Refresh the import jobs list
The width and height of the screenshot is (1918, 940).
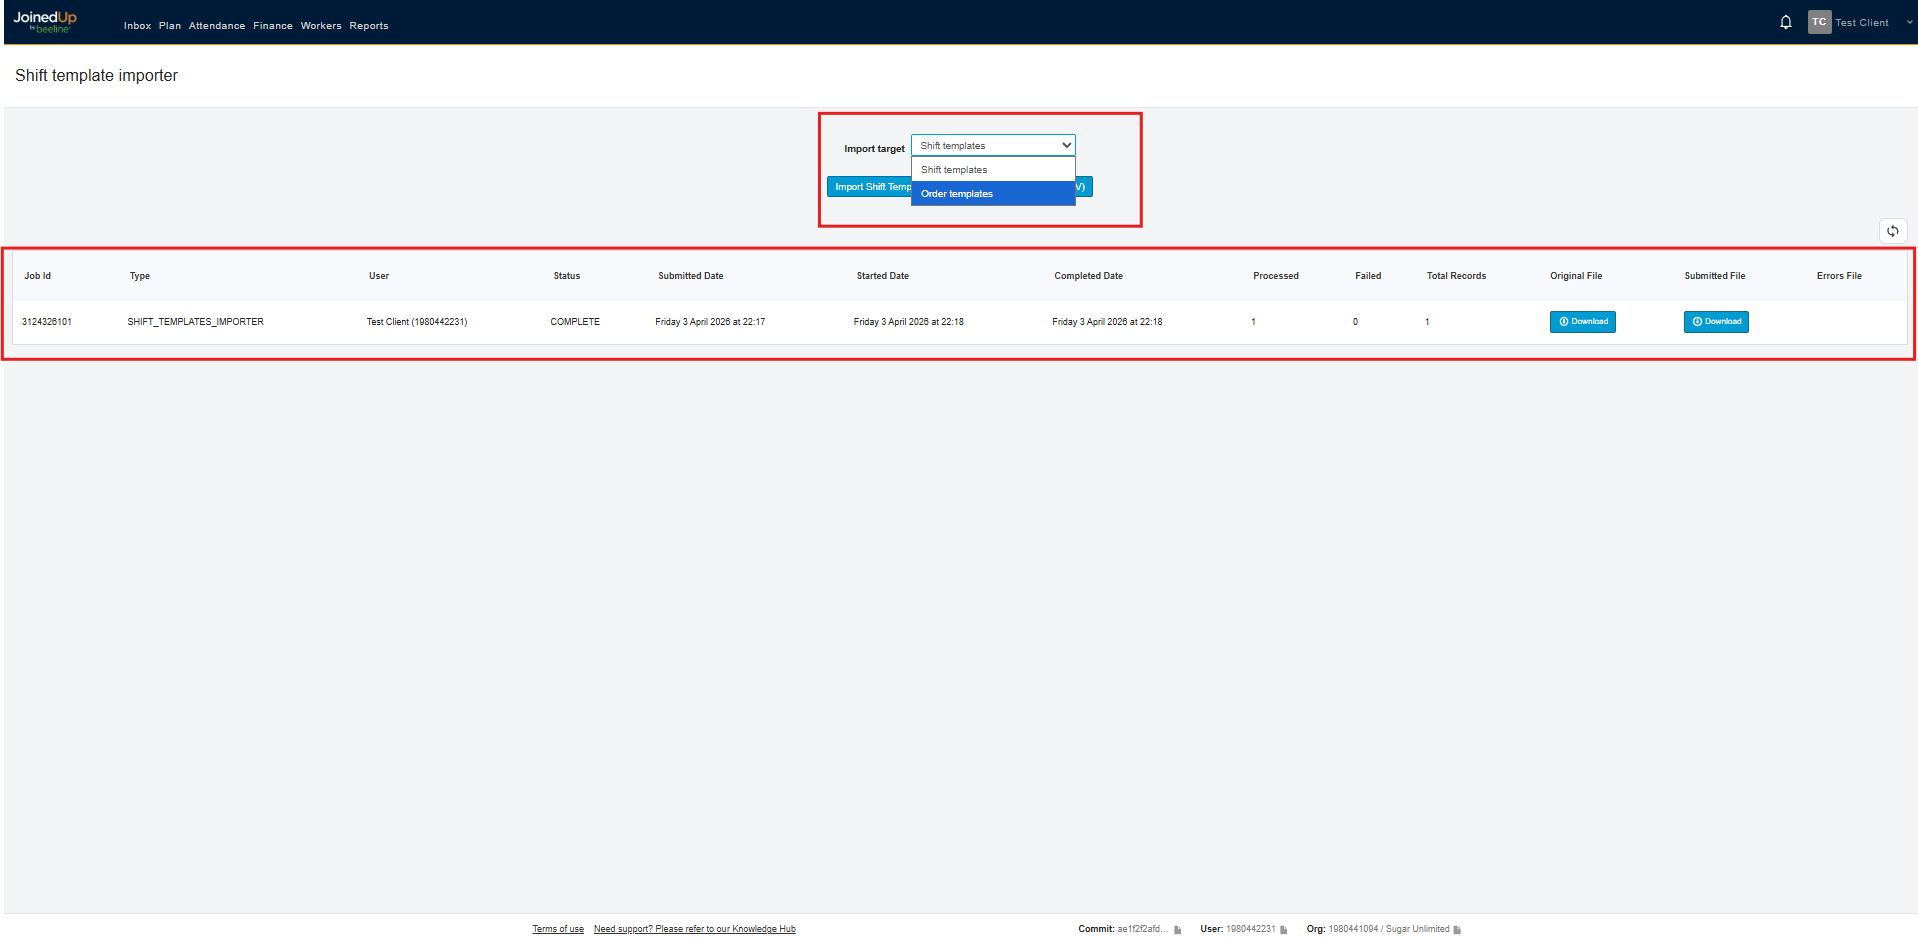1892,231
